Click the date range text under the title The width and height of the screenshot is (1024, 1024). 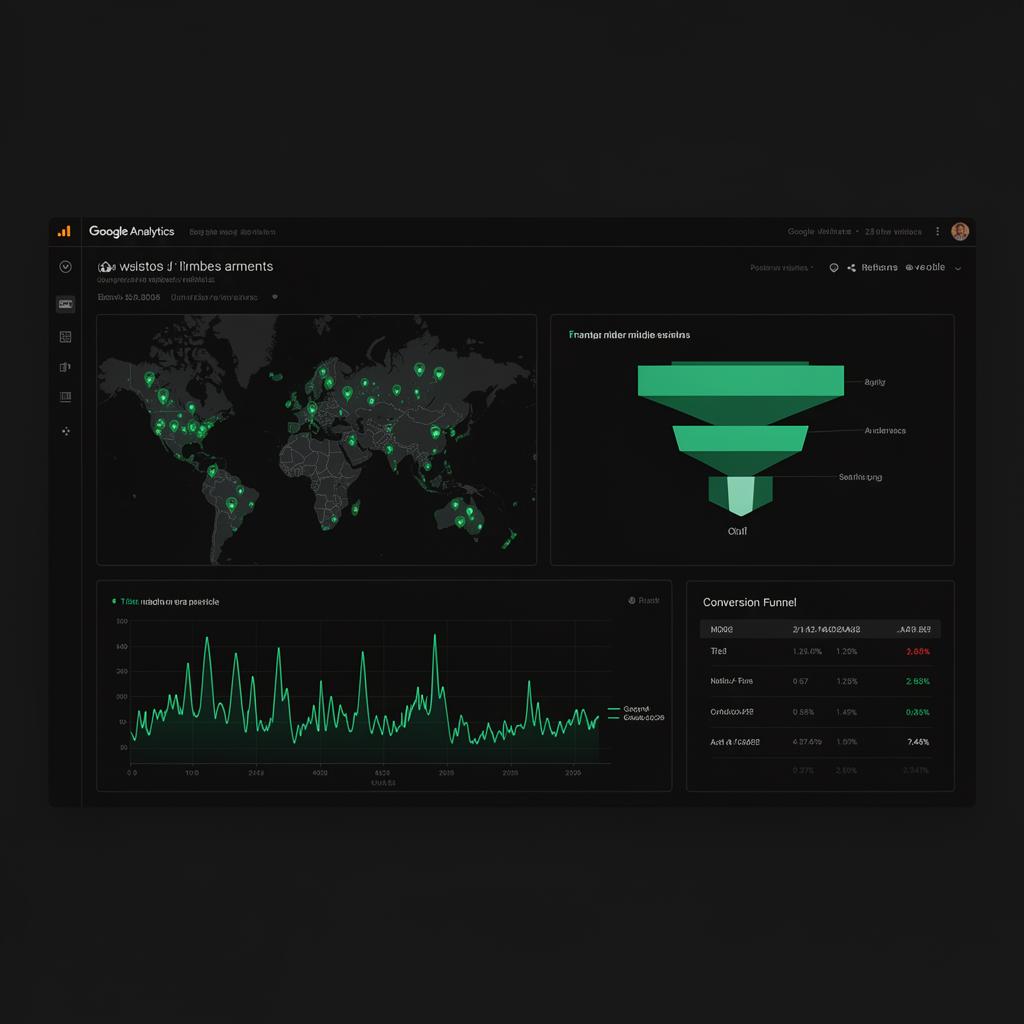[x=129, y=297]
